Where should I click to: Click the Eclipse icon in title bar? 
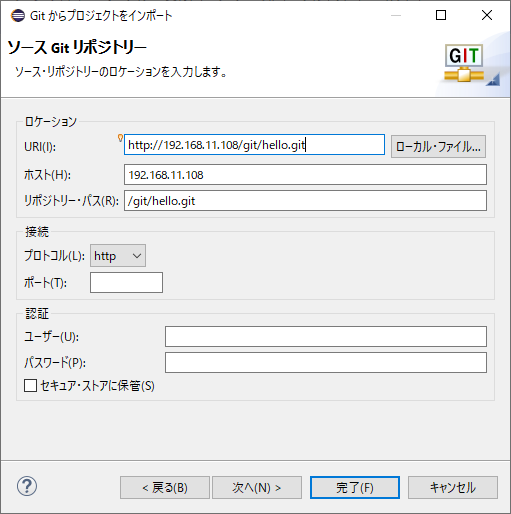pyautogui.click(x=18, y=16)
